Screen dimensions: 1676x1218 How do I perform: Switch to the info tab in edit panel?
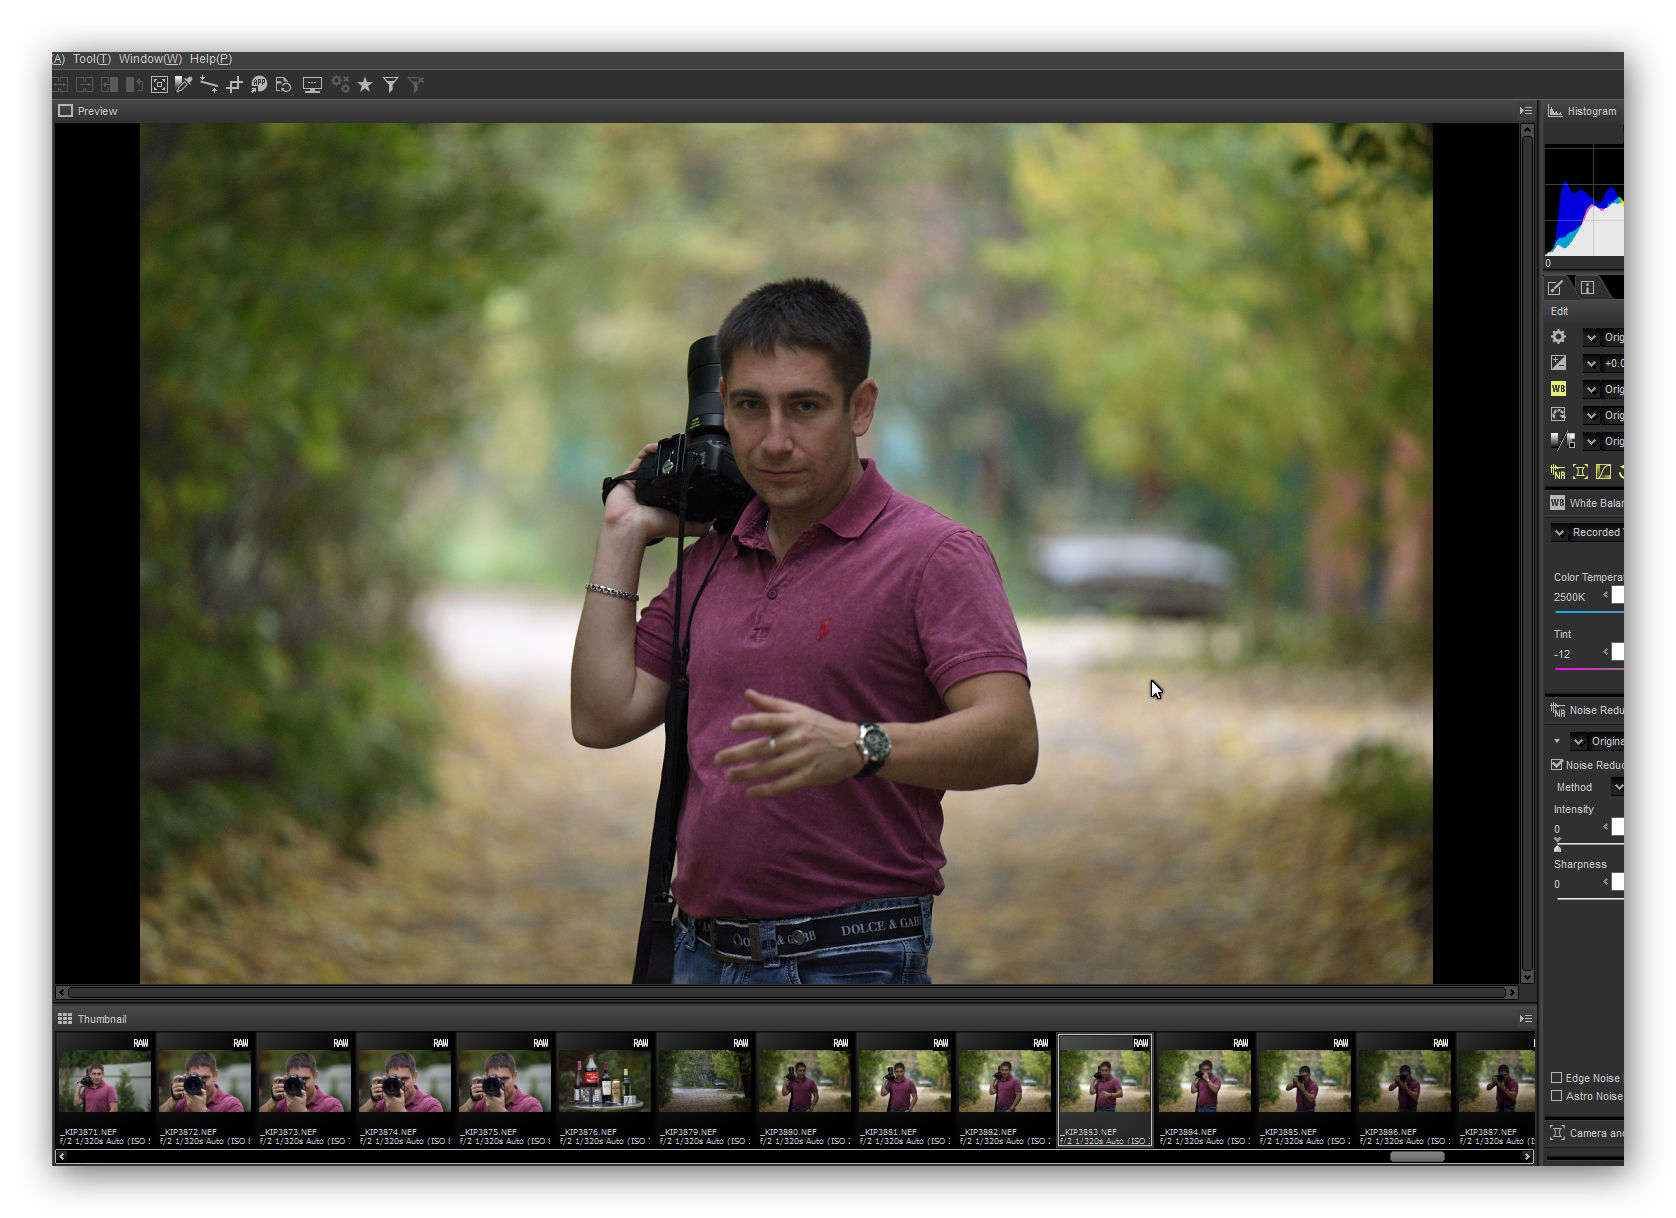[x=1587, y=288]
